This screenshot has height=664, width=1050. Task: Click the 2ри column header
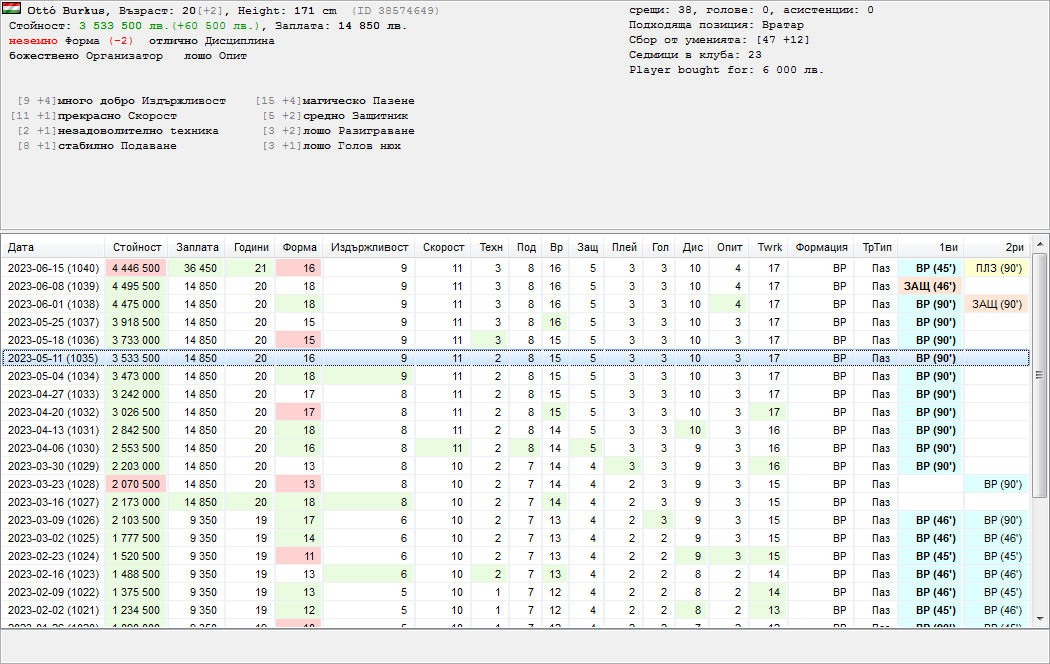point(1014,247)
